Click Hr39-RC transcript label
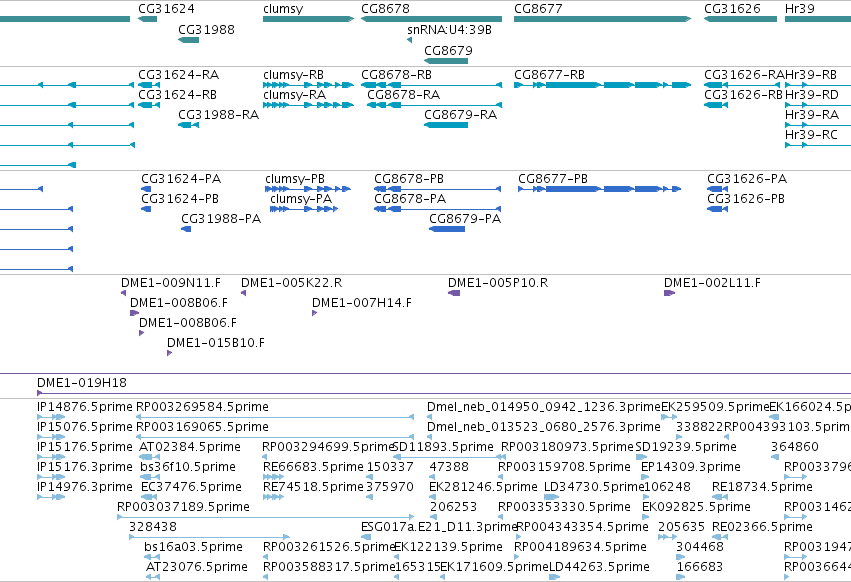Screen dimensions: 851x582 point(811,135)
